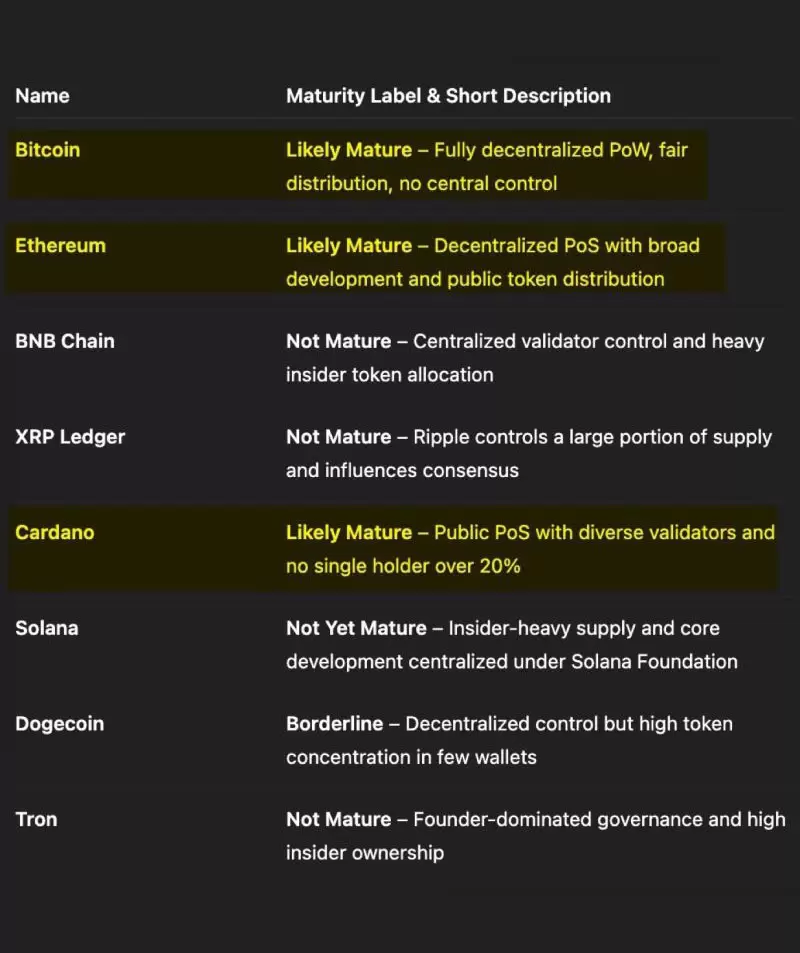Click Cardano's Likely Mature label
The width and height of the screenshot is (800, 953).
349,532
